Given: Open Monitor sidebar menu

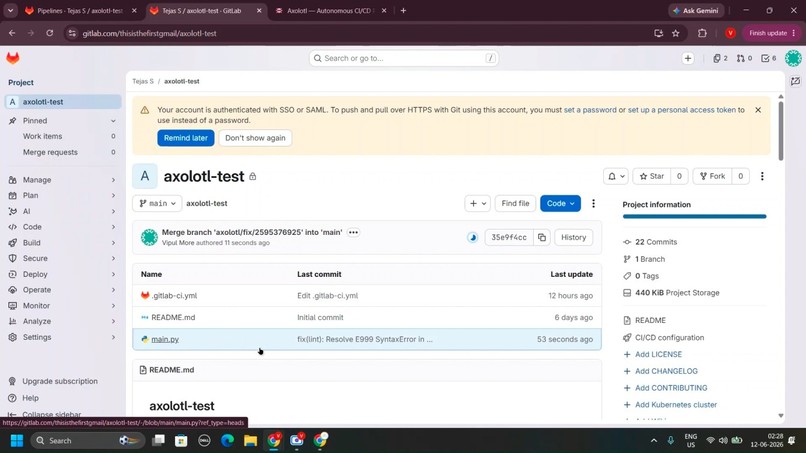Looking at the screenshot, I should point(63,305).
